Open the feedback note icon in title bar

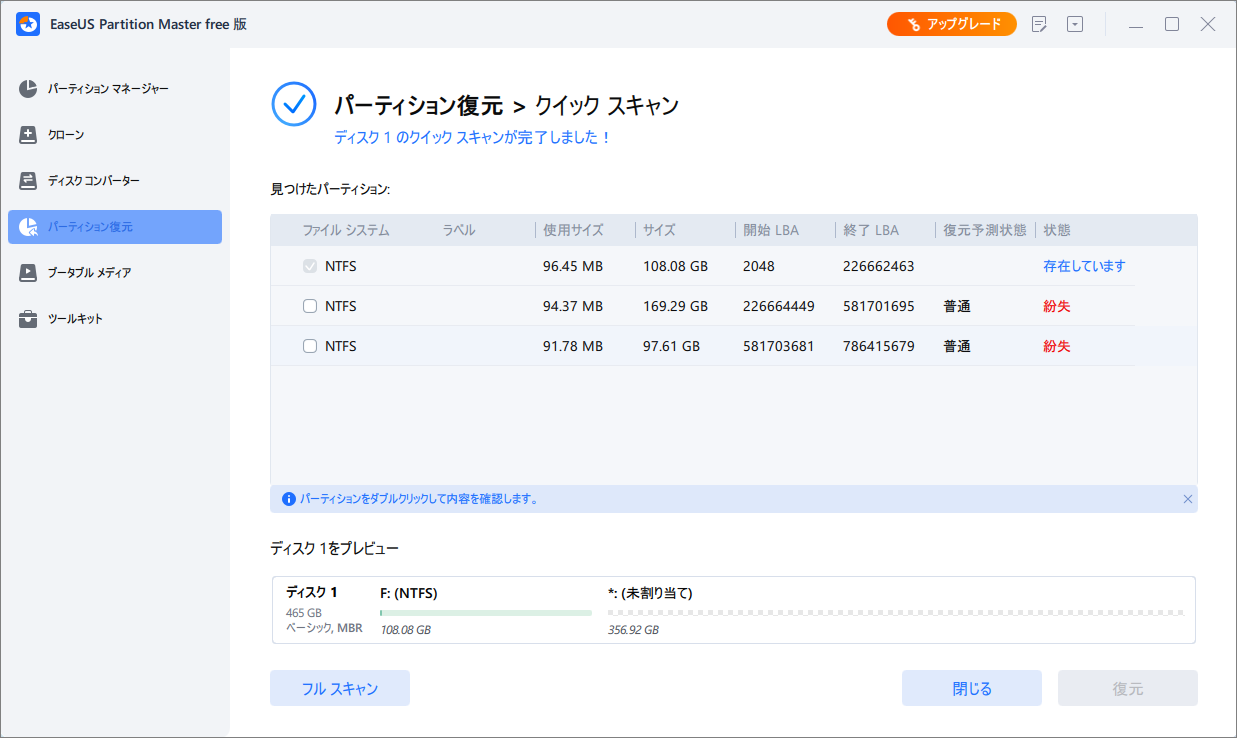click(x=1040, y=24)
